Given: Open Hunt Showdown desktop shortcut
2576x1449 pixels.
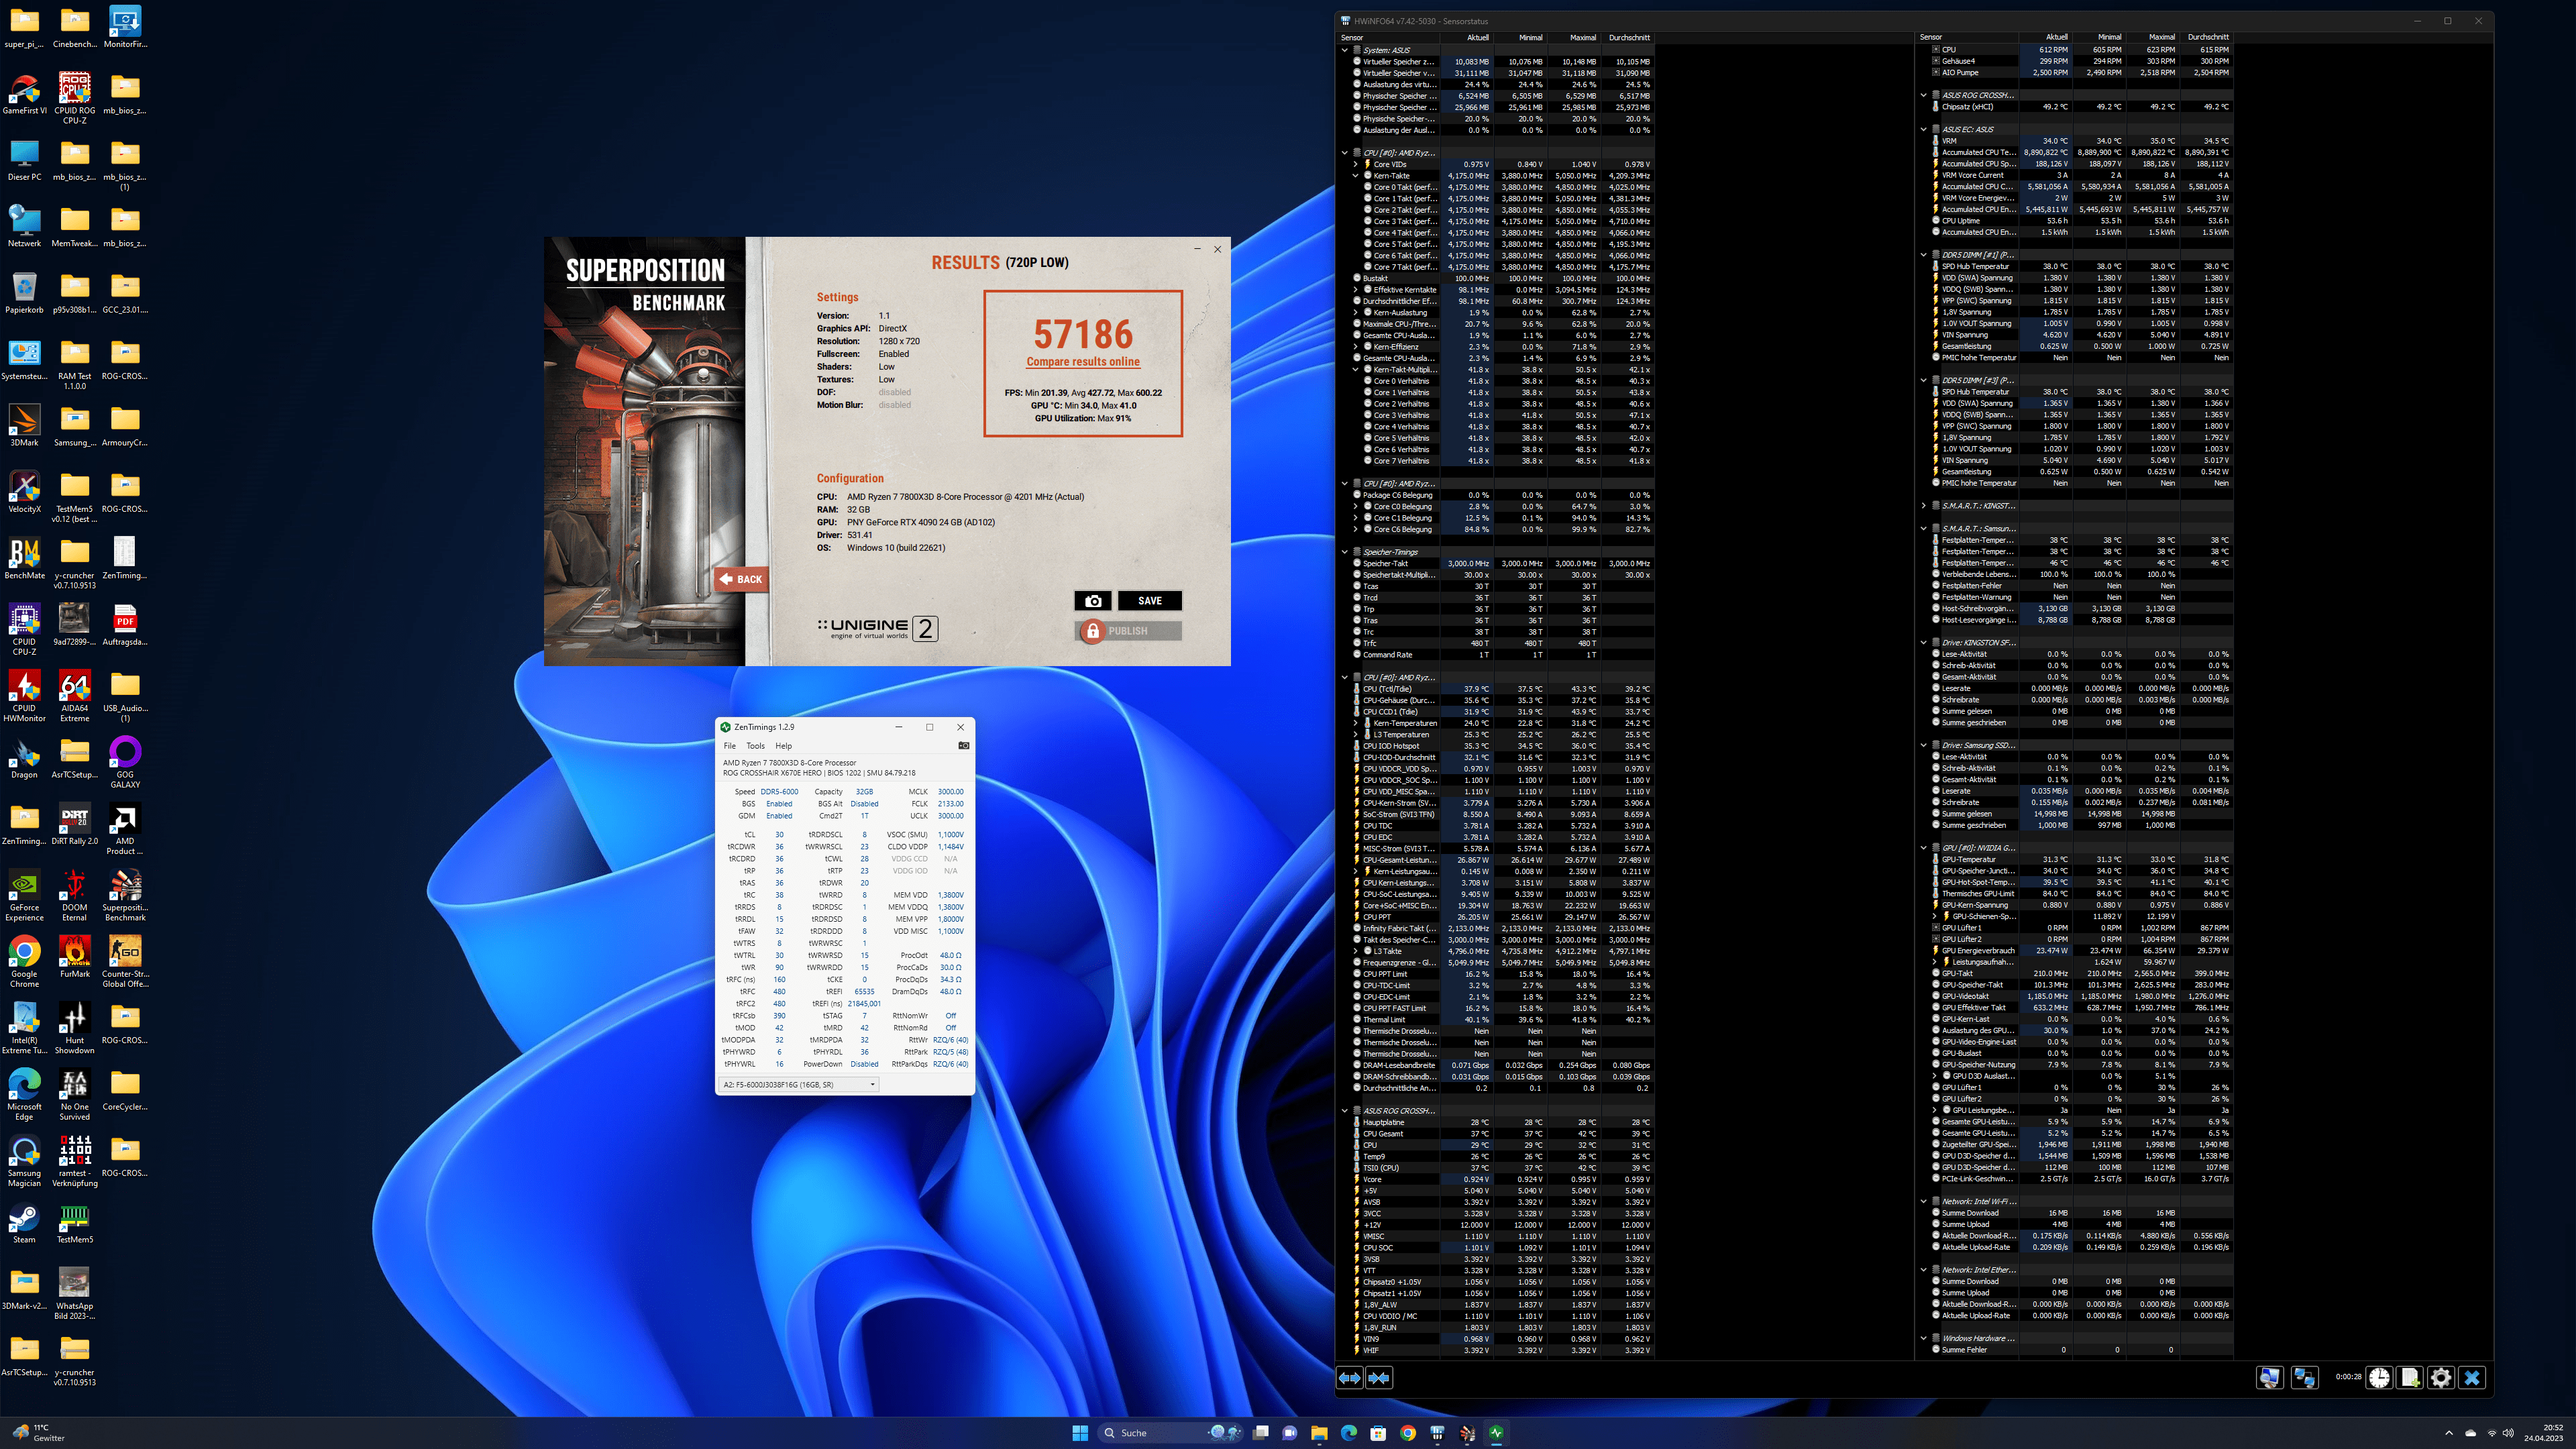Looking at the screenshot, I should [75, 1029].
